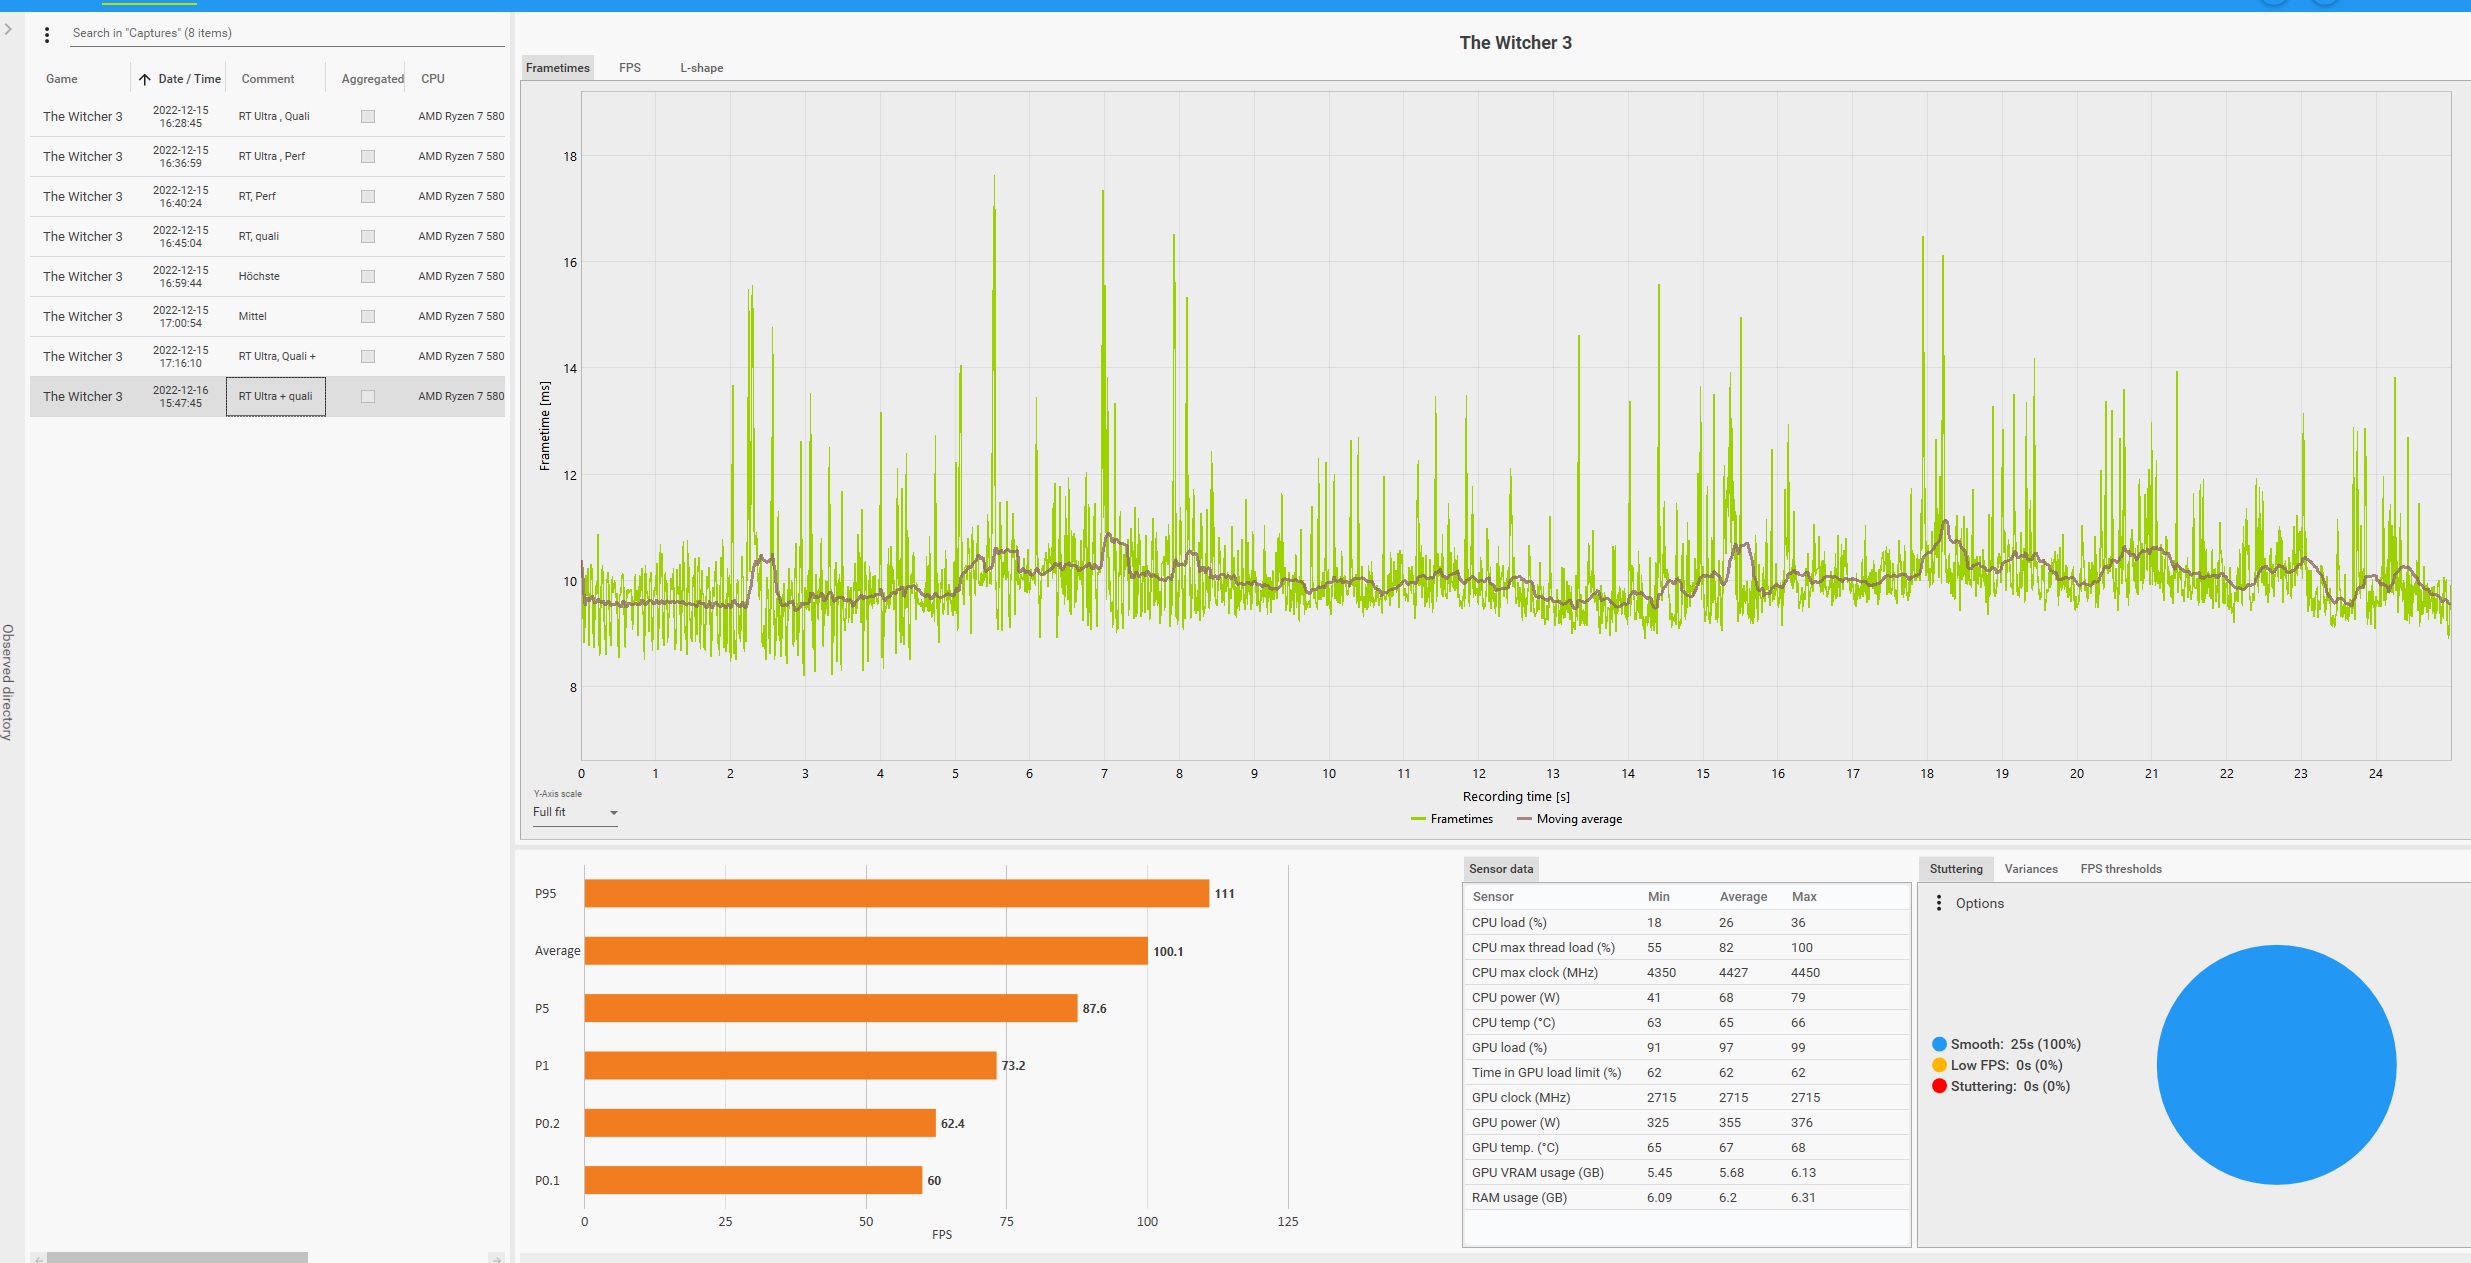The height and width of the screenshot is (1263, 2471).
Task: Open the FPS thresholds tab
Action: click(x=2120, y=869)
